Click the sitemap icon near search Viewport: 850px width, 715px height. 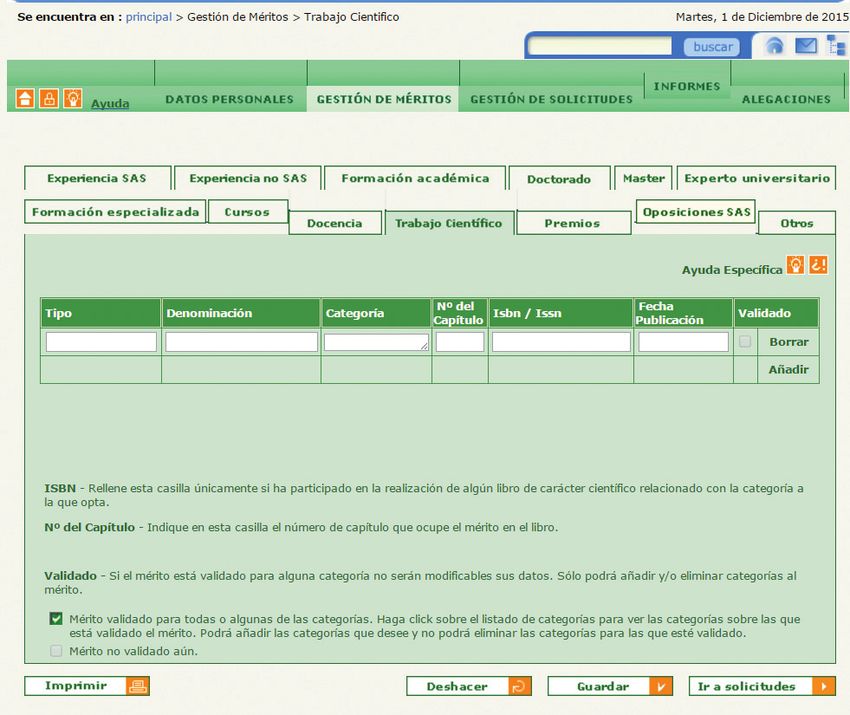click(837, 46)
